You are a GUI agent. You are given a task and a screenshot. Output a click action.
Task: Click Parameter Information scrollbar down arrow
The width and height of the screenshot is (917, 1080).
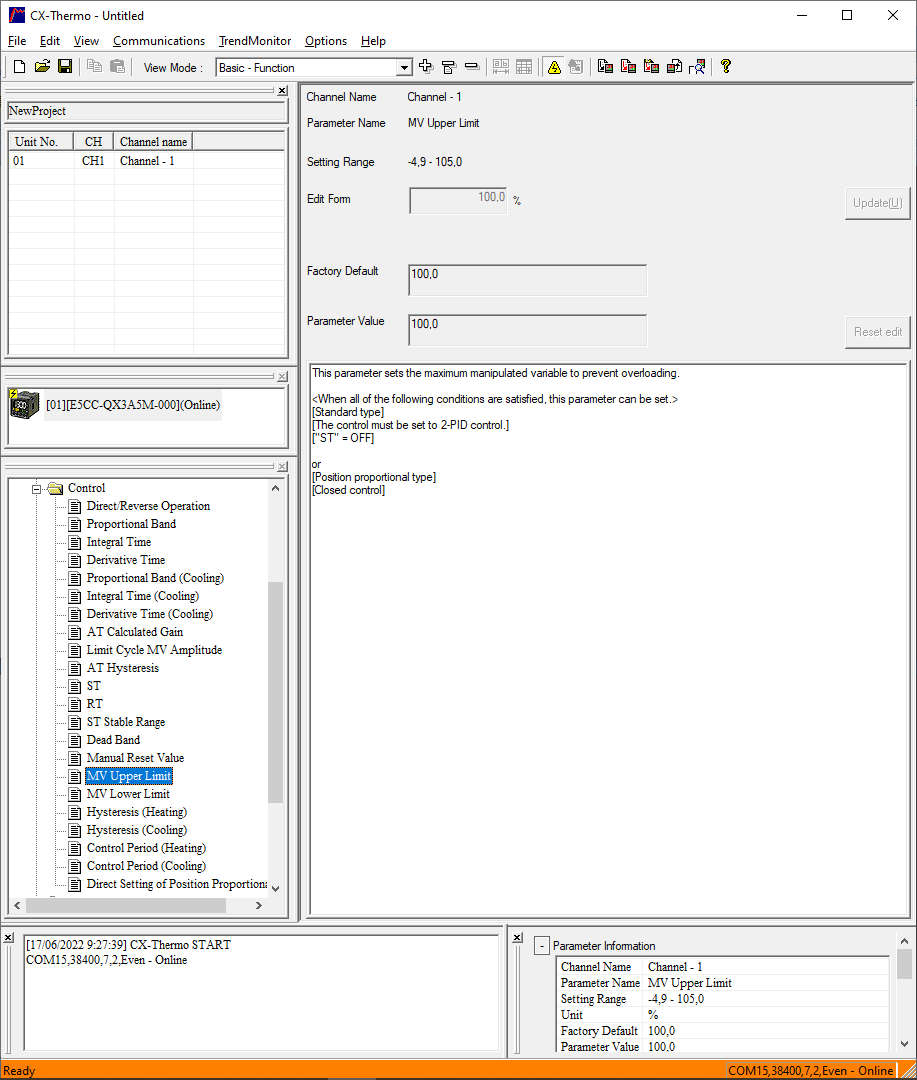905,1044
